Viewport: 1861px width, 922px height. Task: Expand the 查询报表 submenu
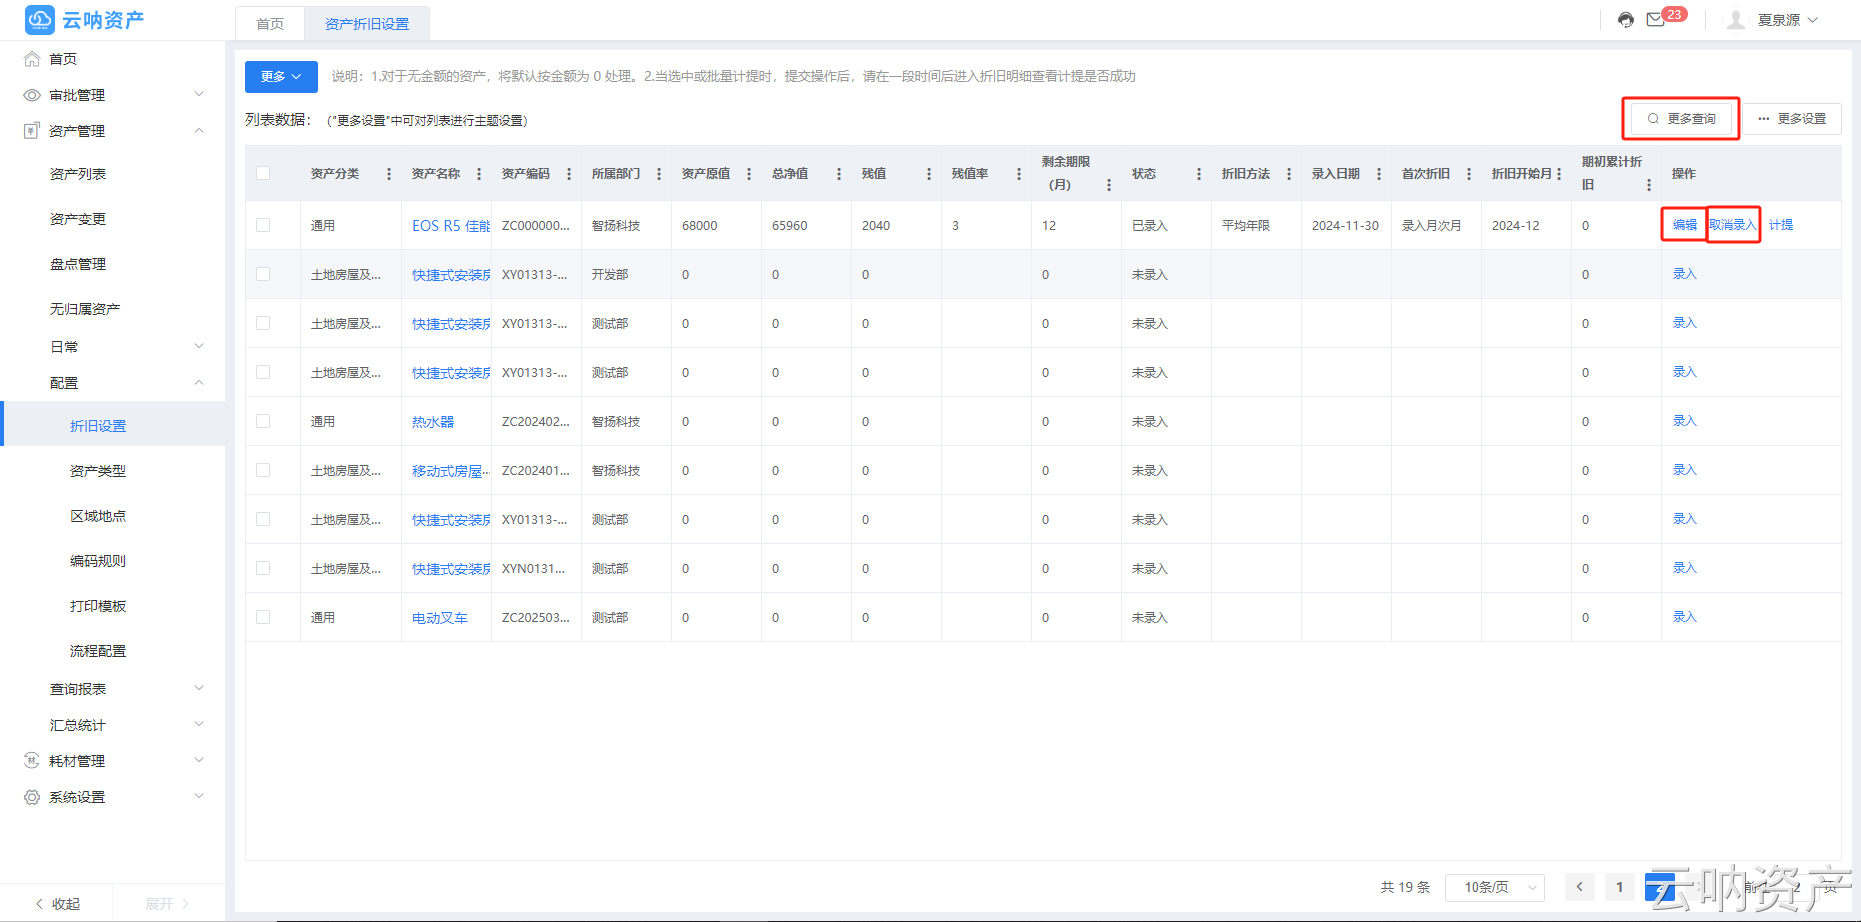click(199, 689)
